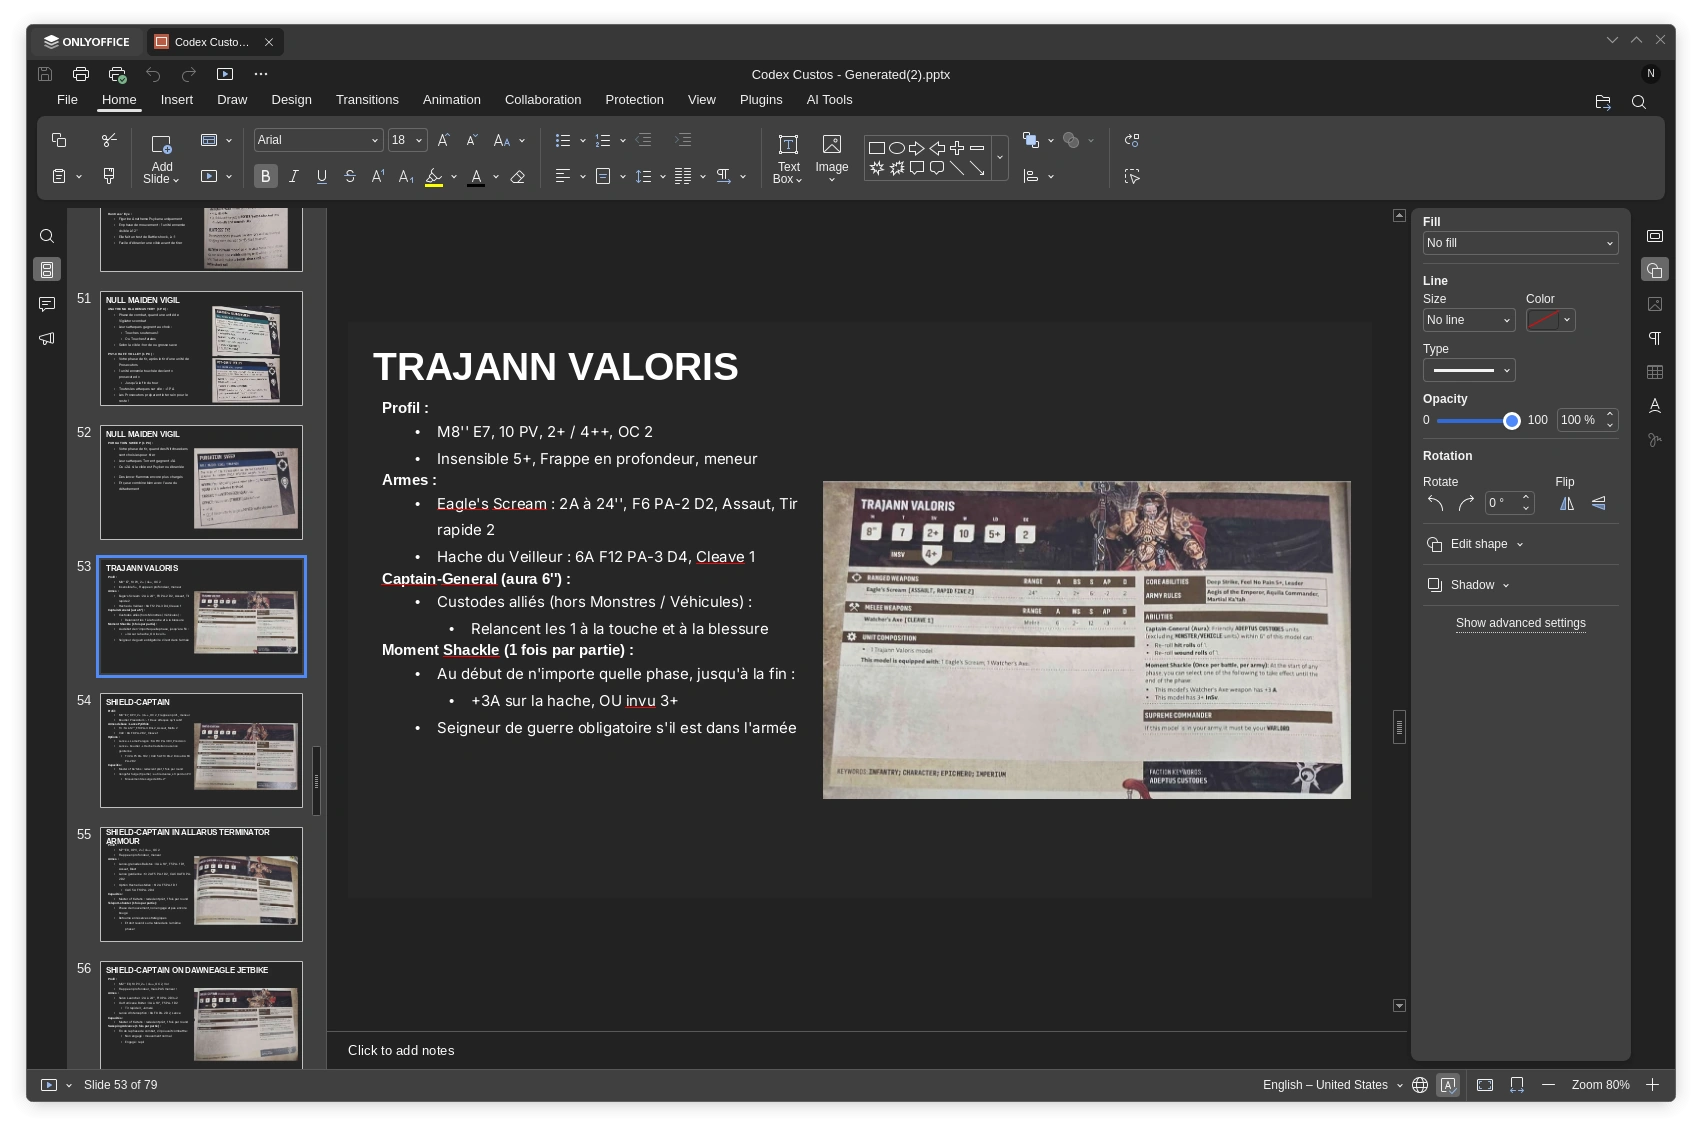Apply the yellow highlight color button
The height and width of the screenshot is (1130, 1702).
(x=434, y=177)
